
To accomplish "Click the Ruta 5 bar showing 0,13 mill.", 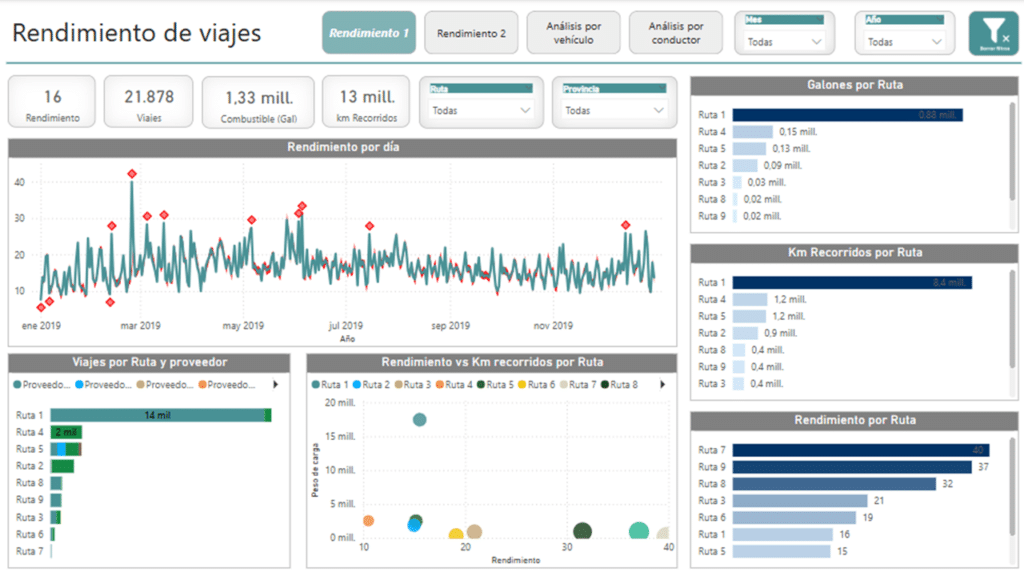I will click(x=749, y=149).
